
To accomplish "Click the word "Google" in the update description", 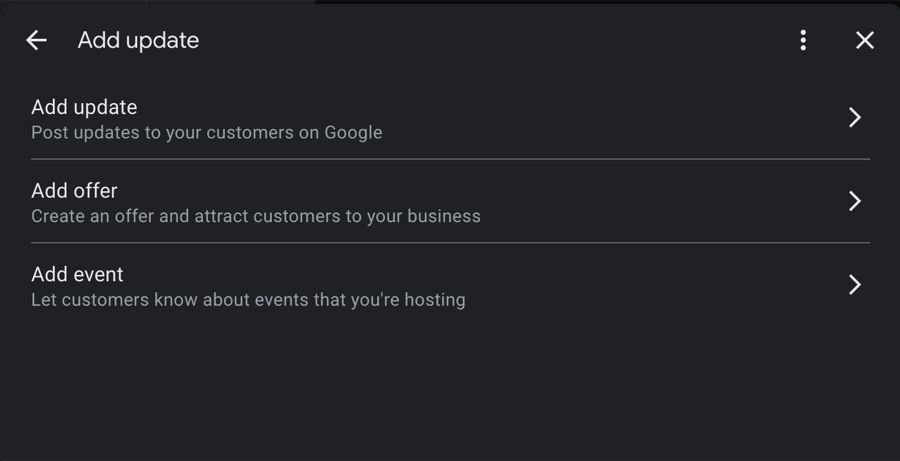I will [353, 132].
